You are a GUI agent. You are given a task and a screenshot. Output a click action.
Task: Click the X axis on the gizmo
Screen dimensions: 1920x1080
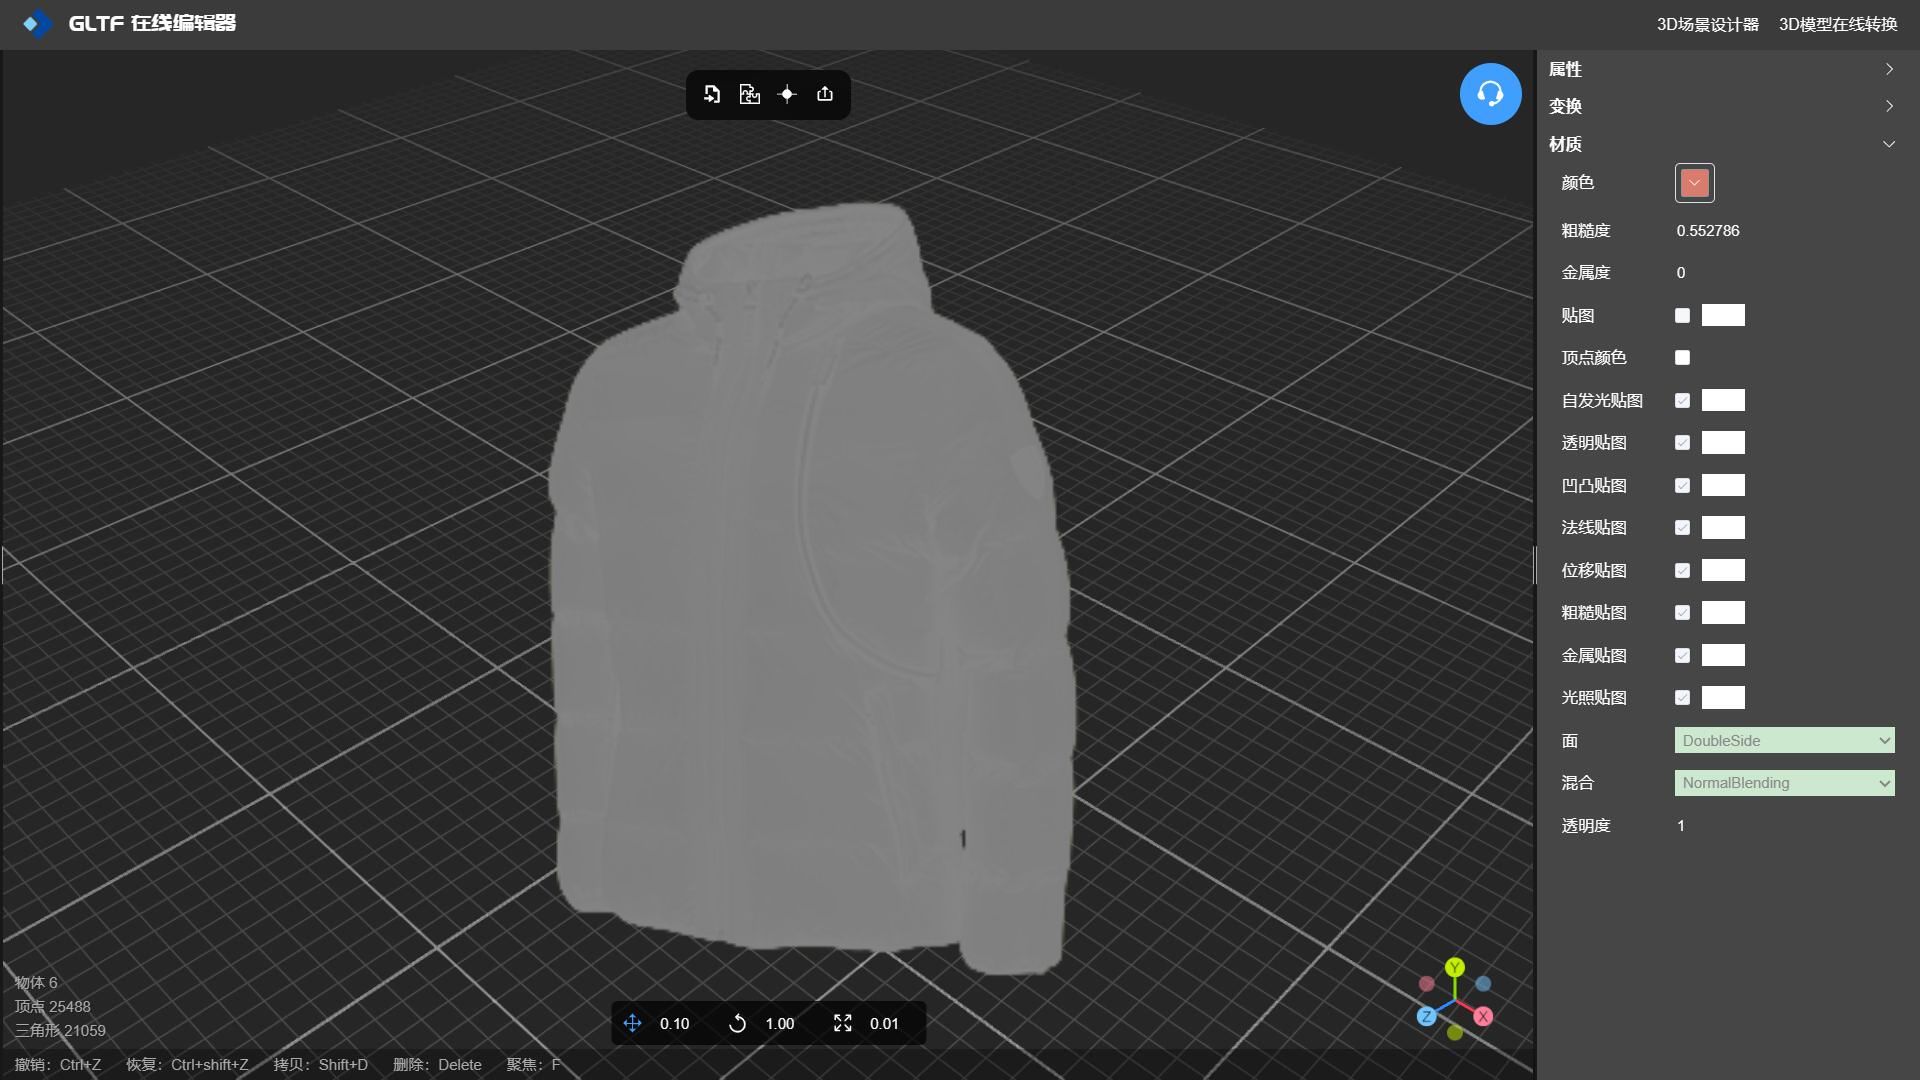point(1483,1016)
